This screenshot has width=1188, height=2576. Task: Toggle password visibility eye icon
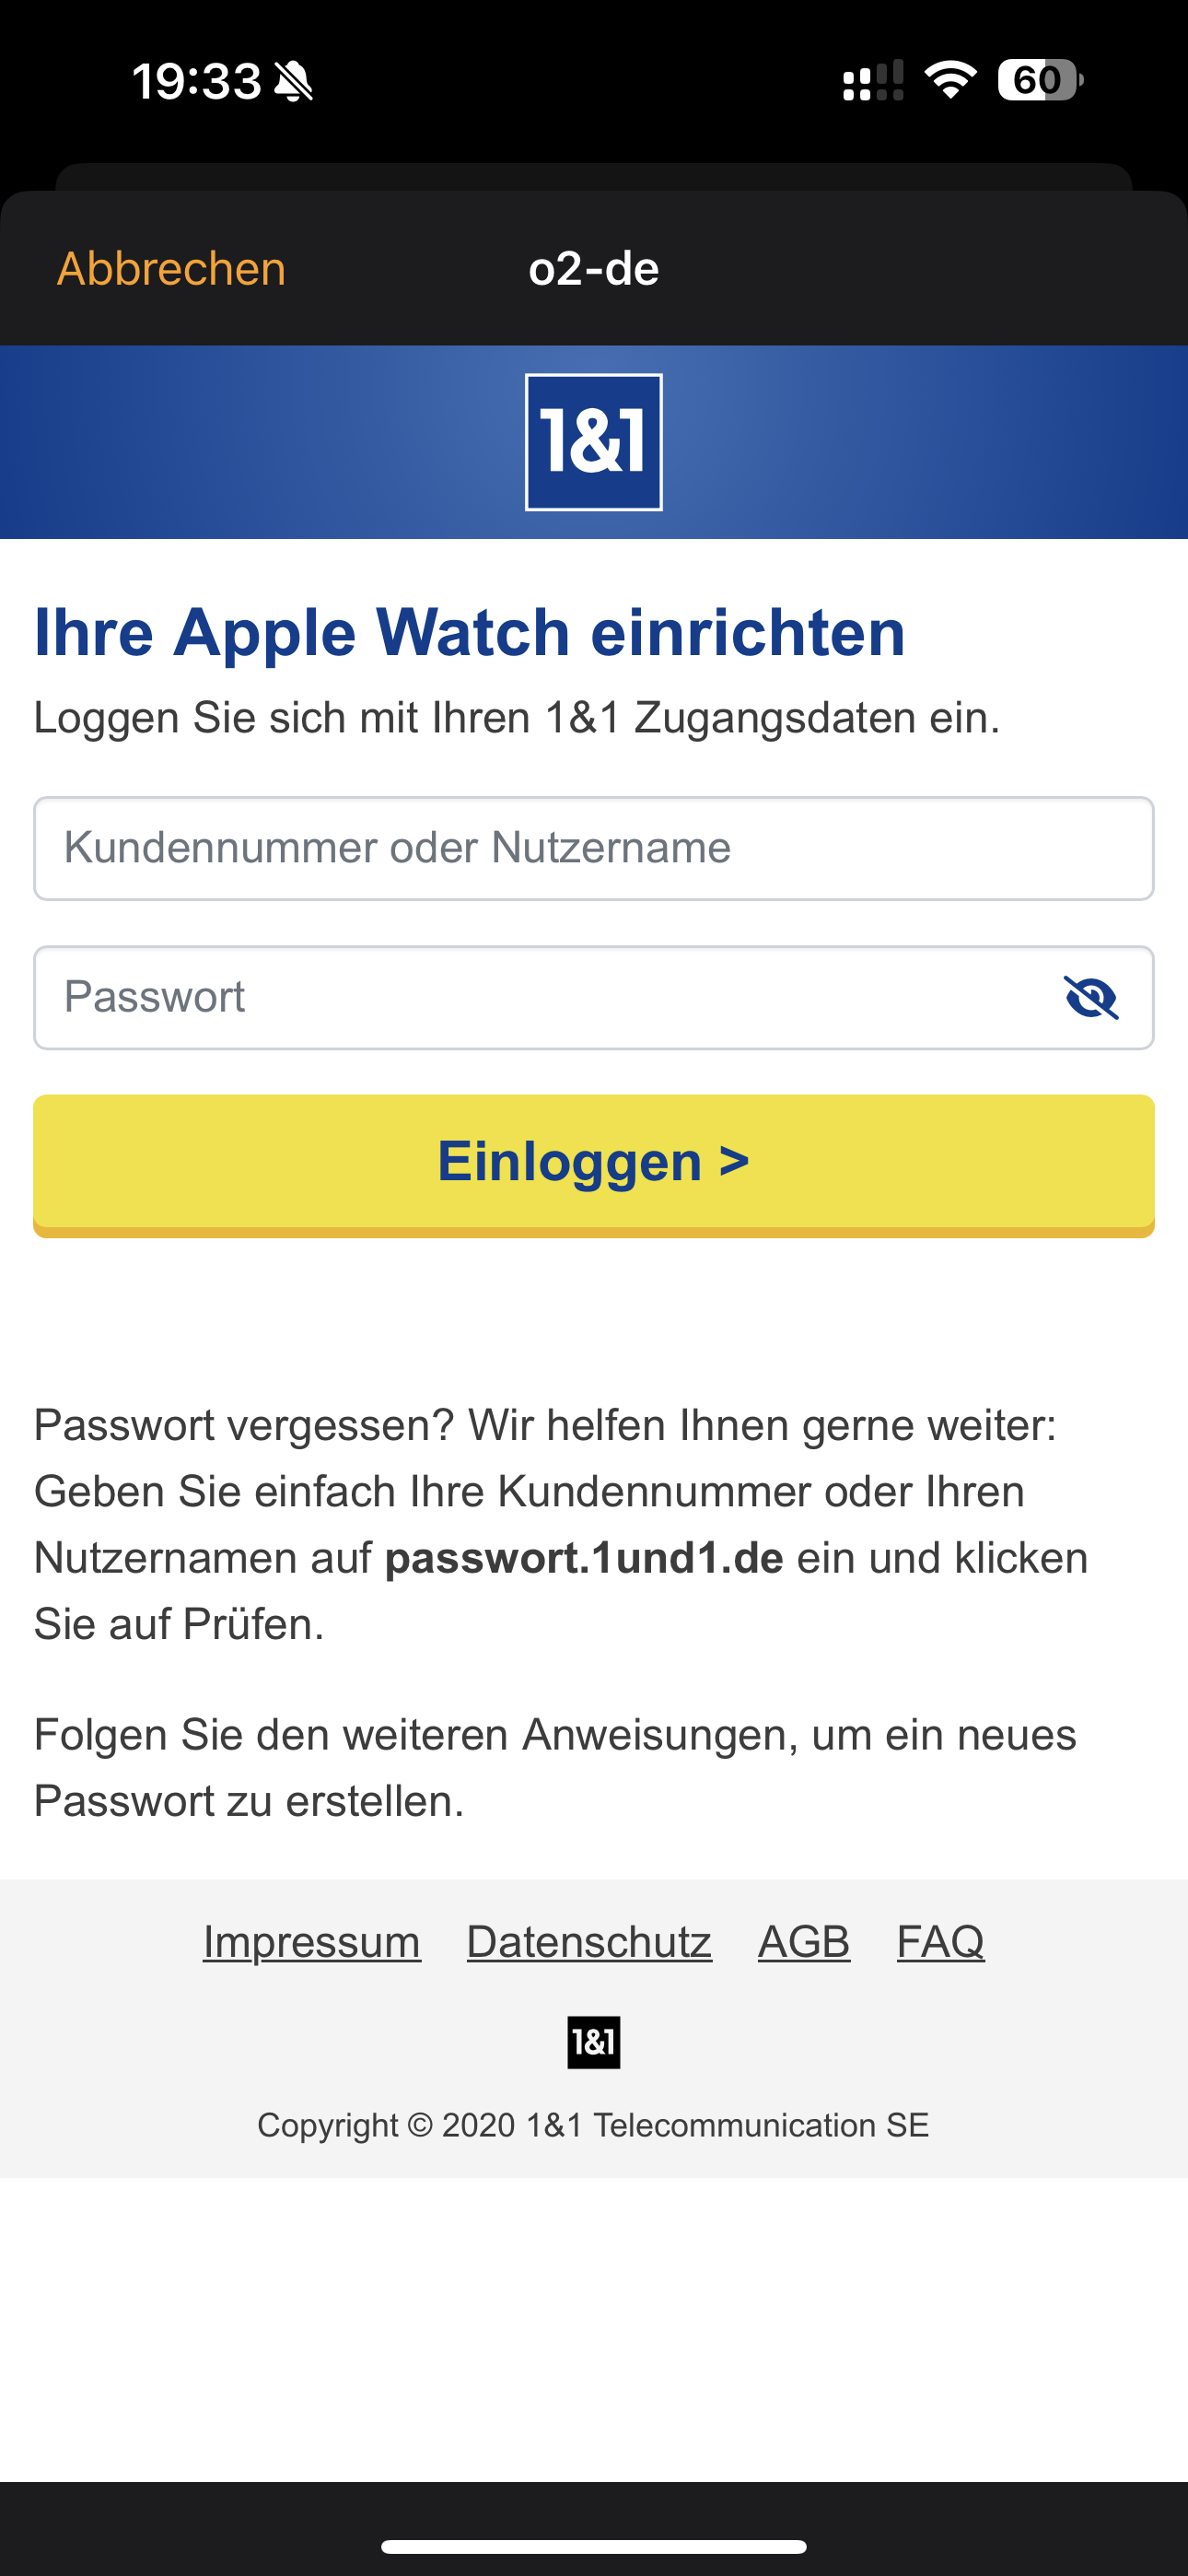[x=1091, y=997]
